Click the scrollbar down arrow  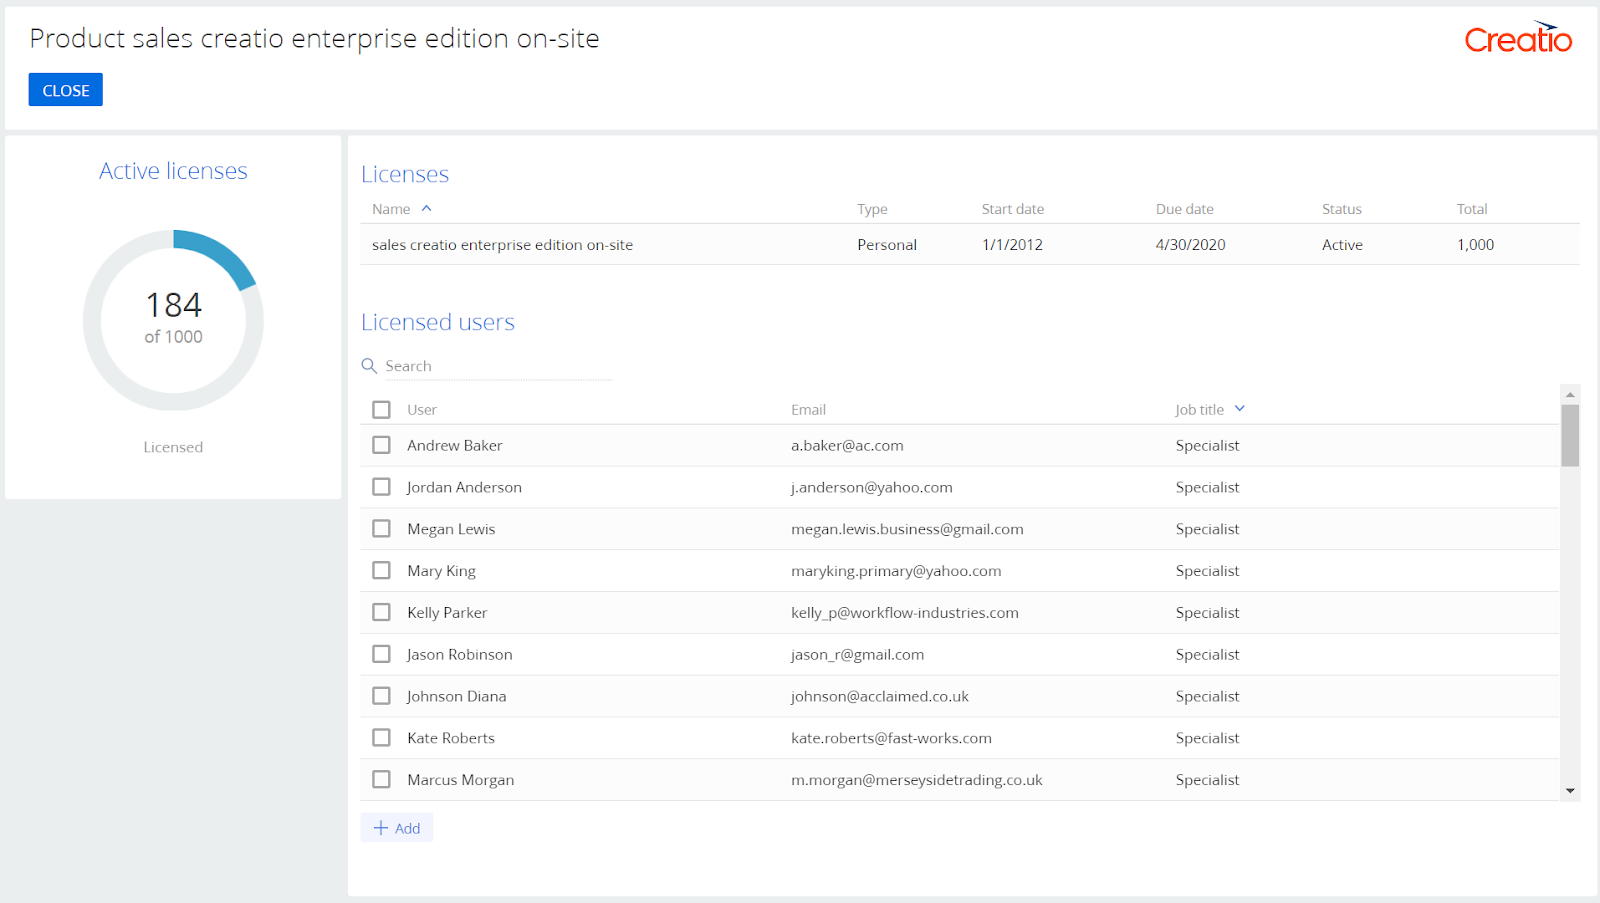coord(1570,791)
